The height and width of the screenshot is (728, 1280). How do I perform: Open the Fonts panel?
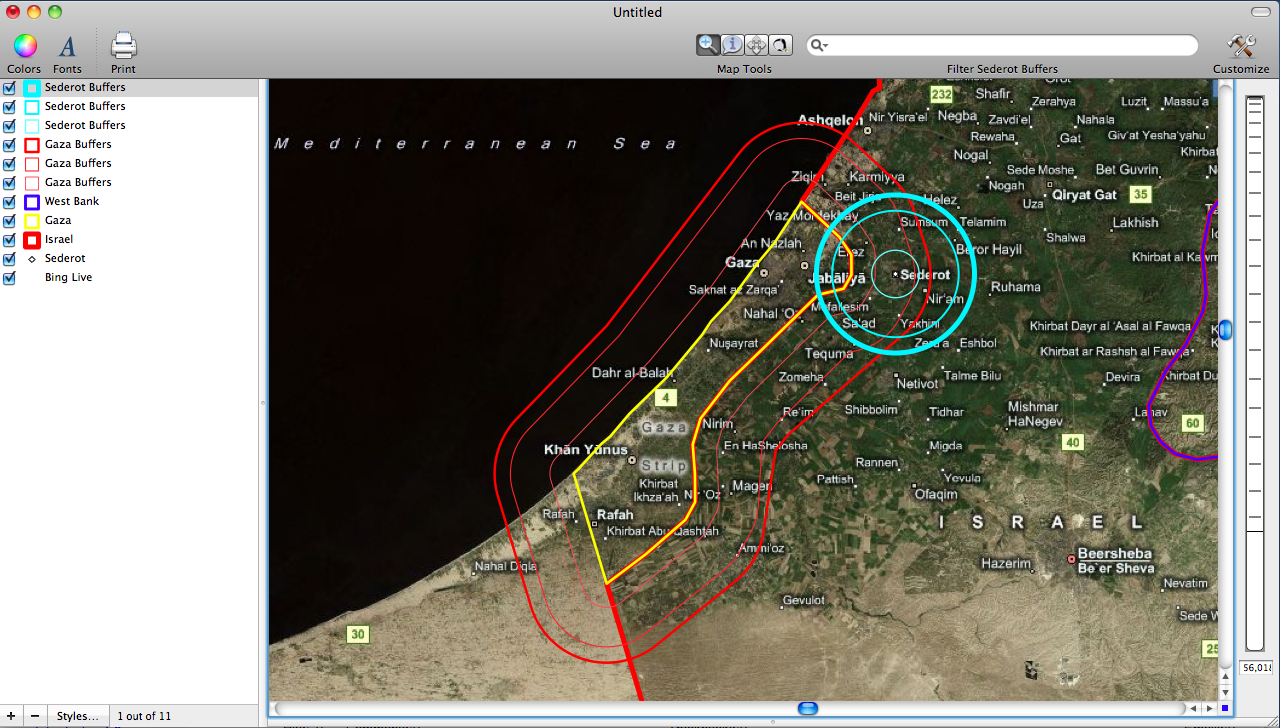[67, 46]
